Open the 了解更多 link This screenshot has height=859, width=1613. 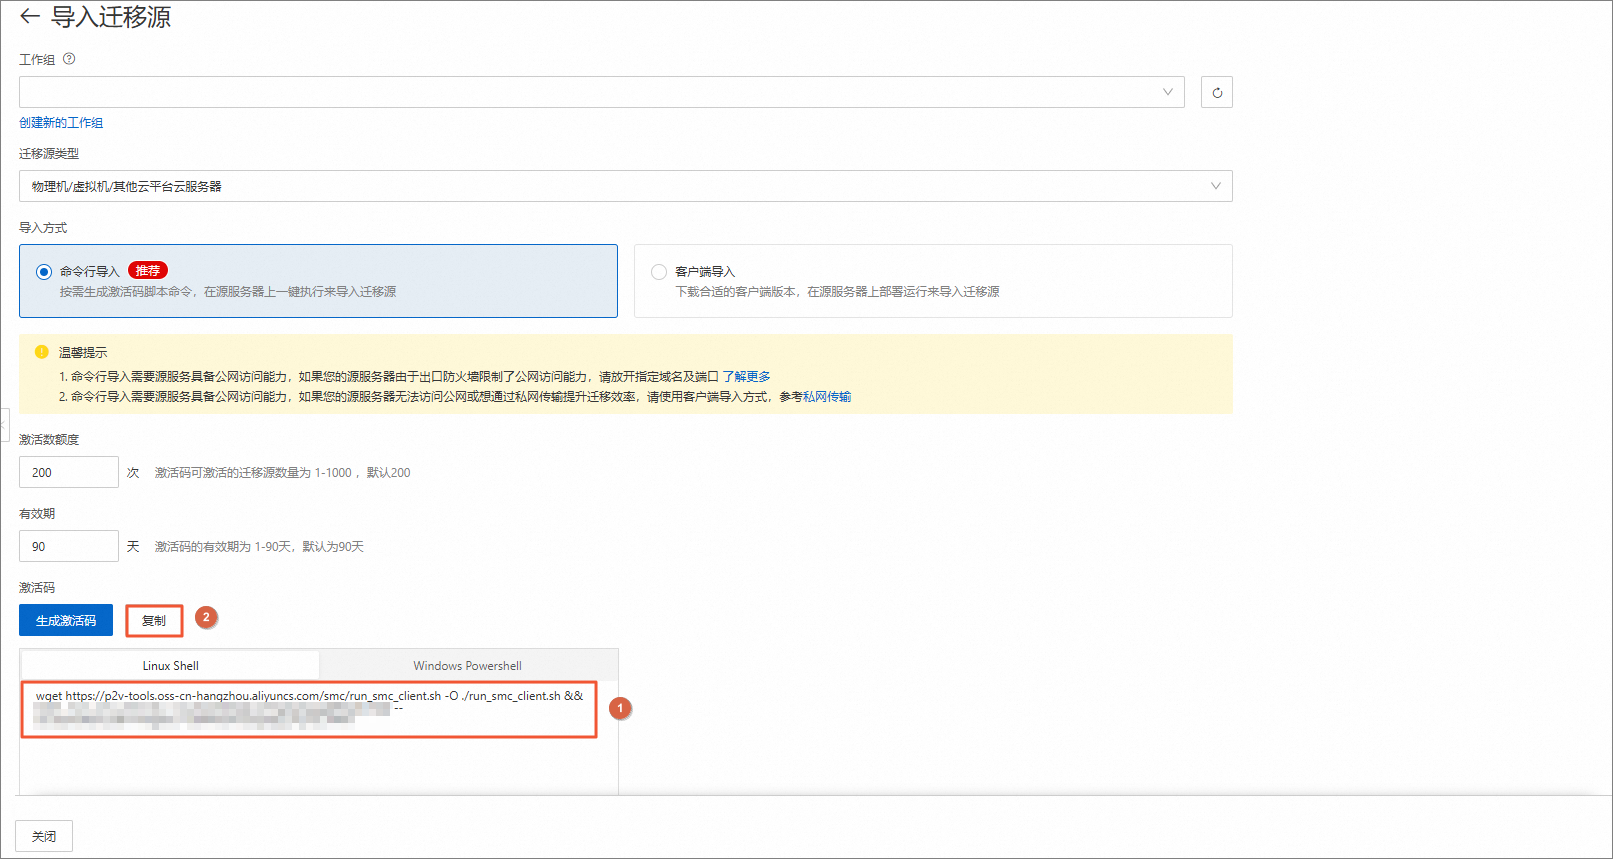[x=747, y=377]
